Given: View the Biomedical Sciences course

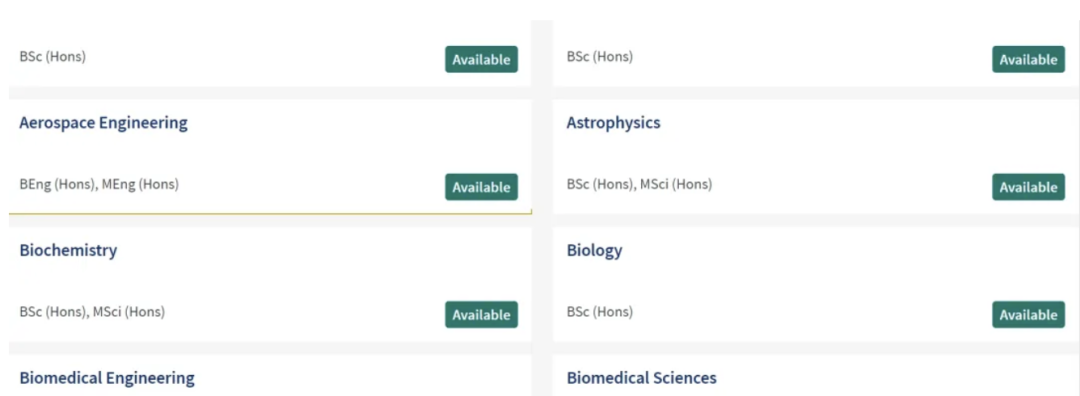Looking at the screenshot, I should pyautogui.click(x=641, y=378).
